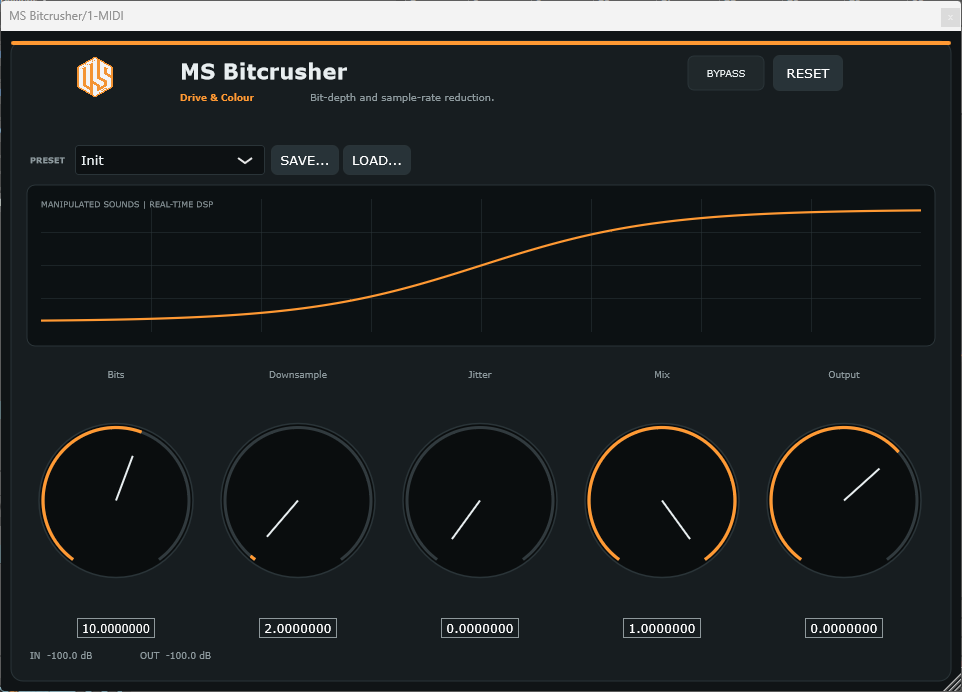962x692 pixels.
Task: Click the Bits value field 10.0000000
Action: 116,628
